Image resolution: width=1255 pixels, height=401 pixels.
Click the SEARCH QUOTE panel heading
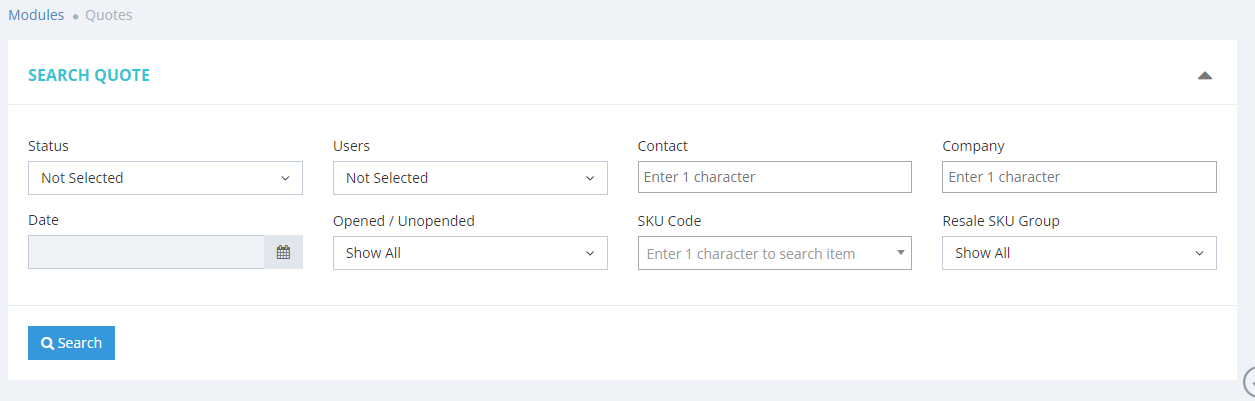click(89, 76)
